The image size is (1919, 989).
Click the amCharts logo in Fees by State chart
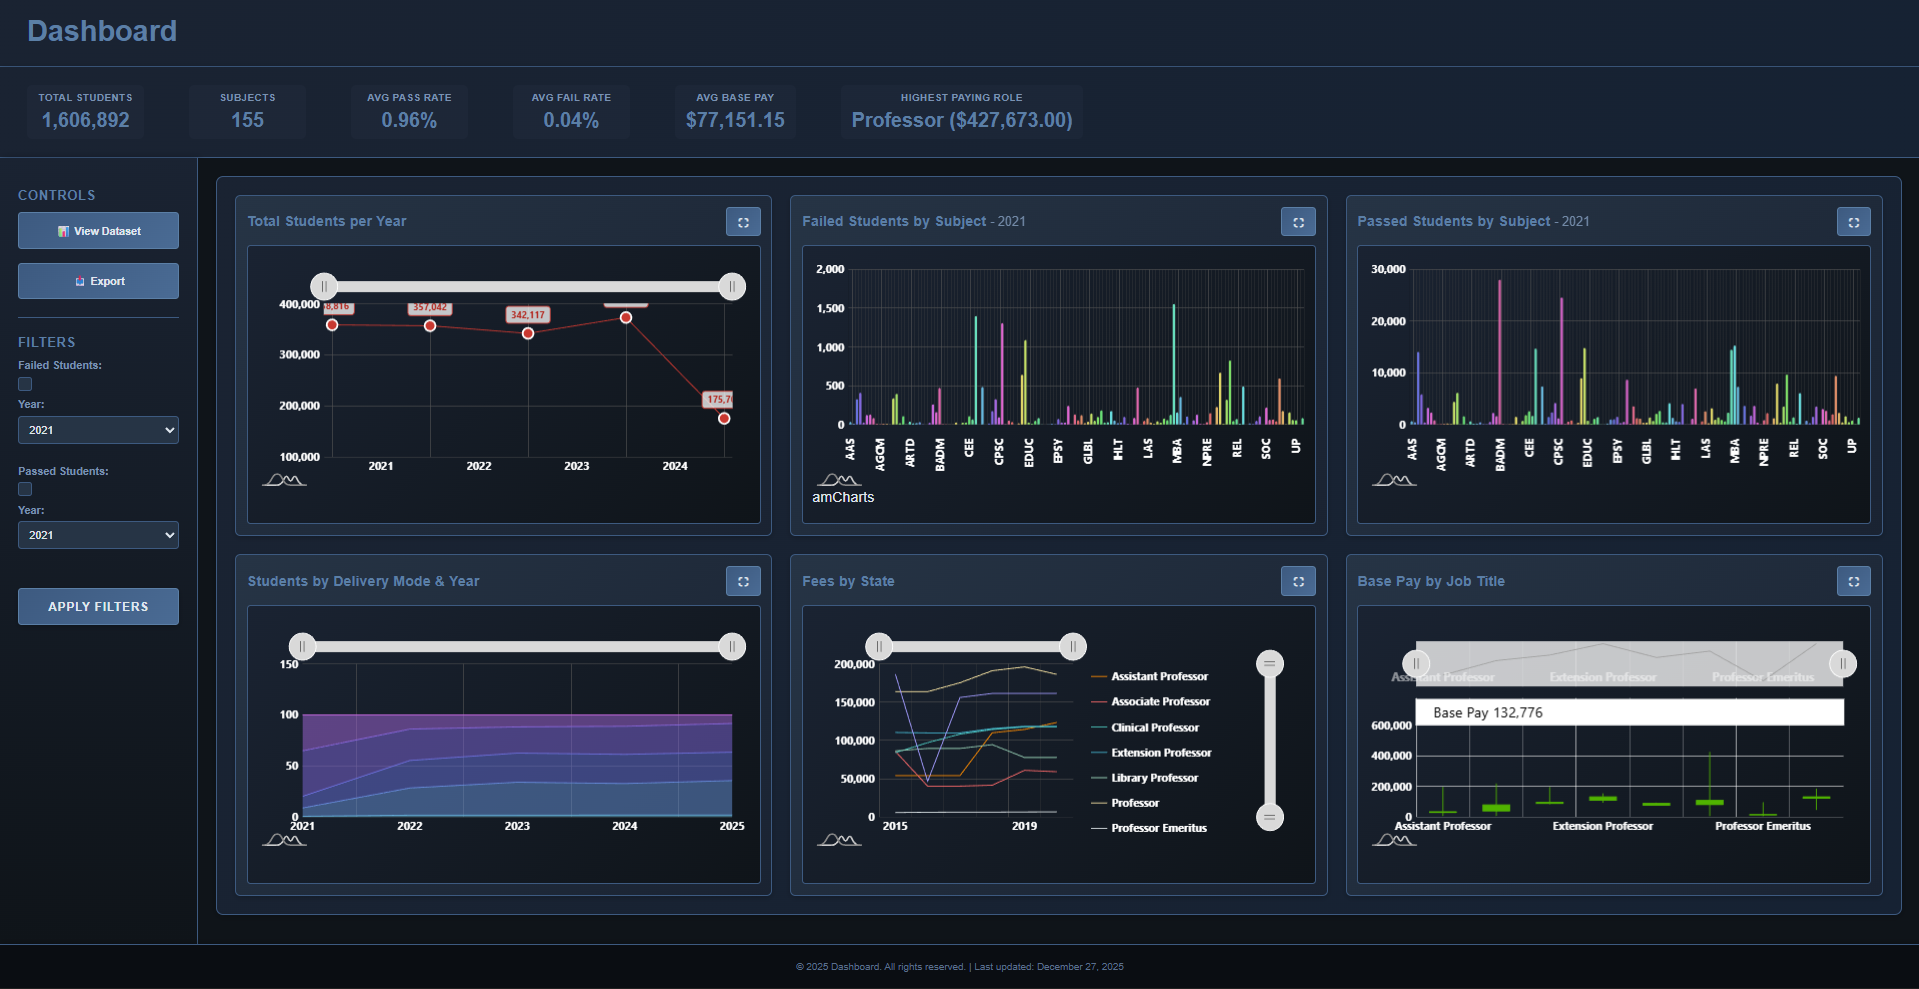click(x=839, y=840)
